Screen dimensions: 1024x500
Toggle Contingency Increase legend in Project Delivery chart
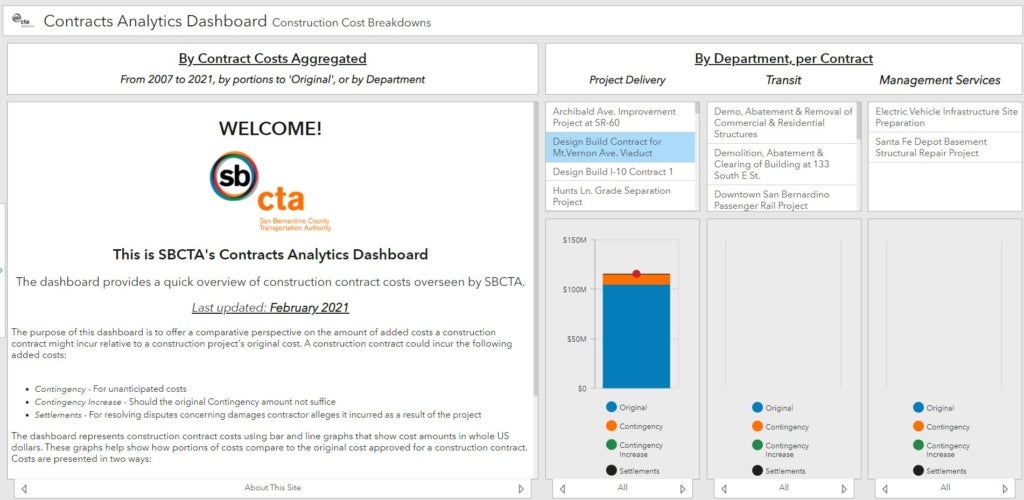coord(625,449)
